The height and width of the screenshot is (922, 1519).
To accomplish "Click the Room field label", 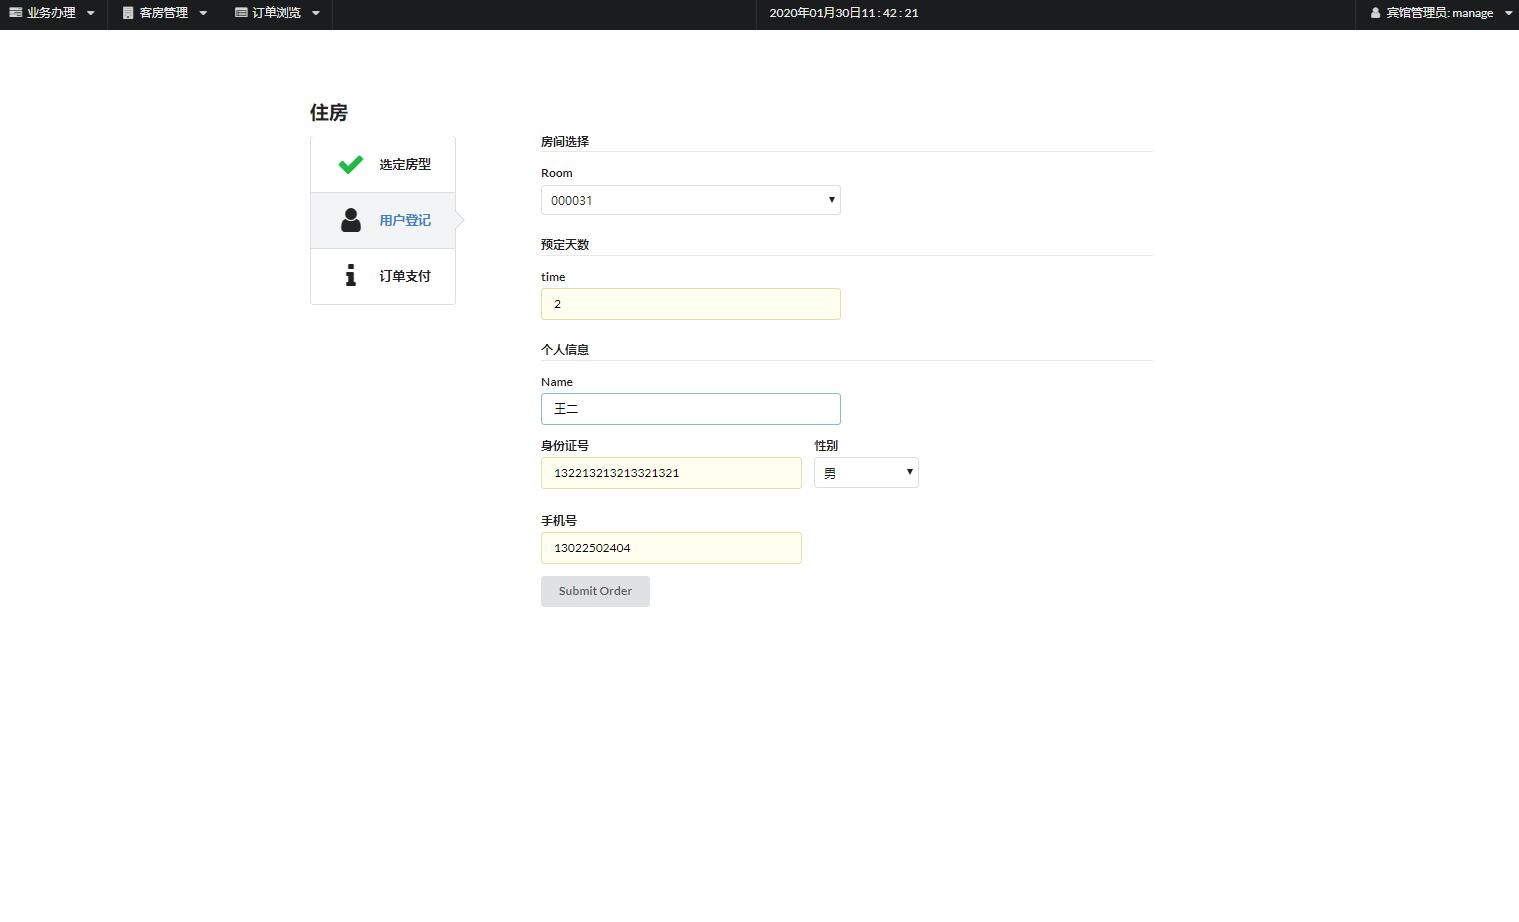I will point(557,173).
